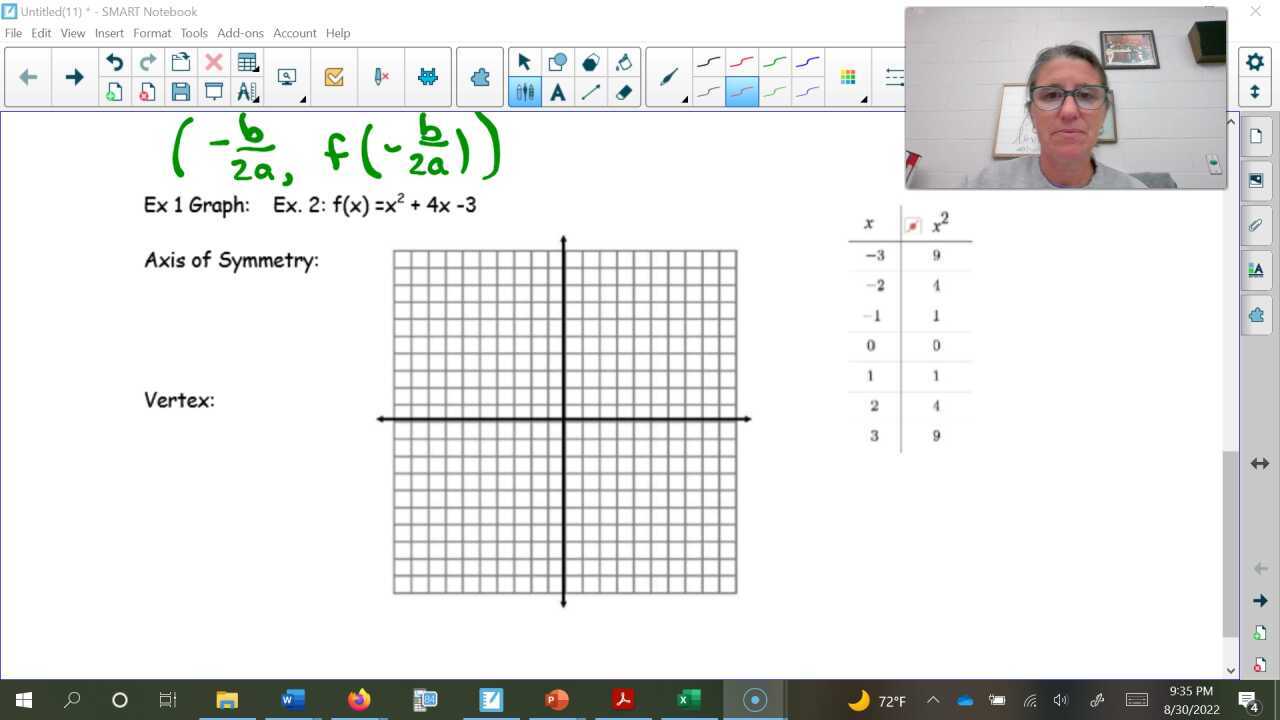
Task: Select the blue highlighted pen swatch
Action: tap(741, 91)
